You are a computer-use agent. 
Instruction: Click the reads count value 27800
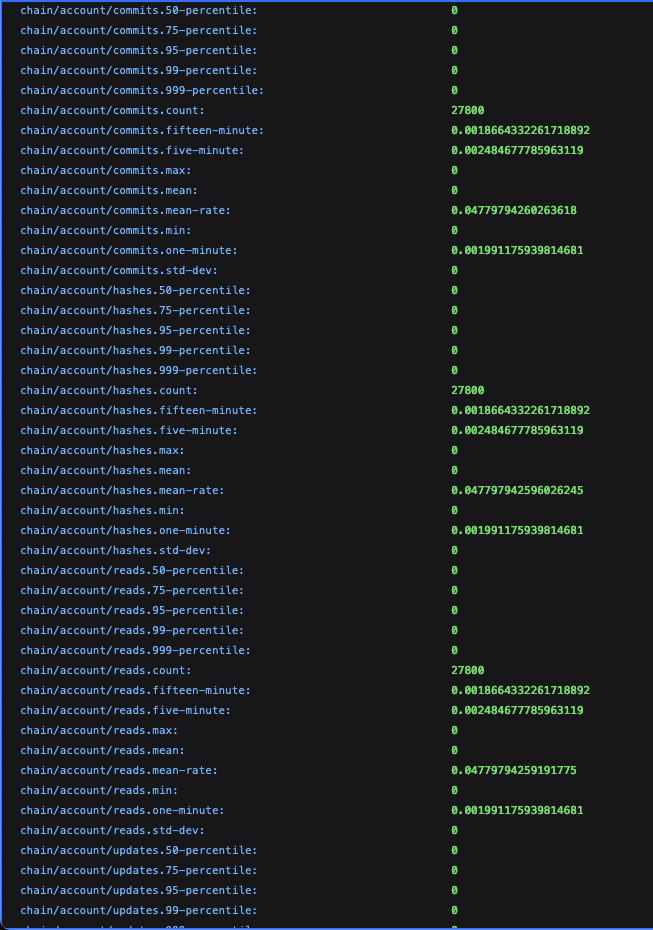coord(467,670)
